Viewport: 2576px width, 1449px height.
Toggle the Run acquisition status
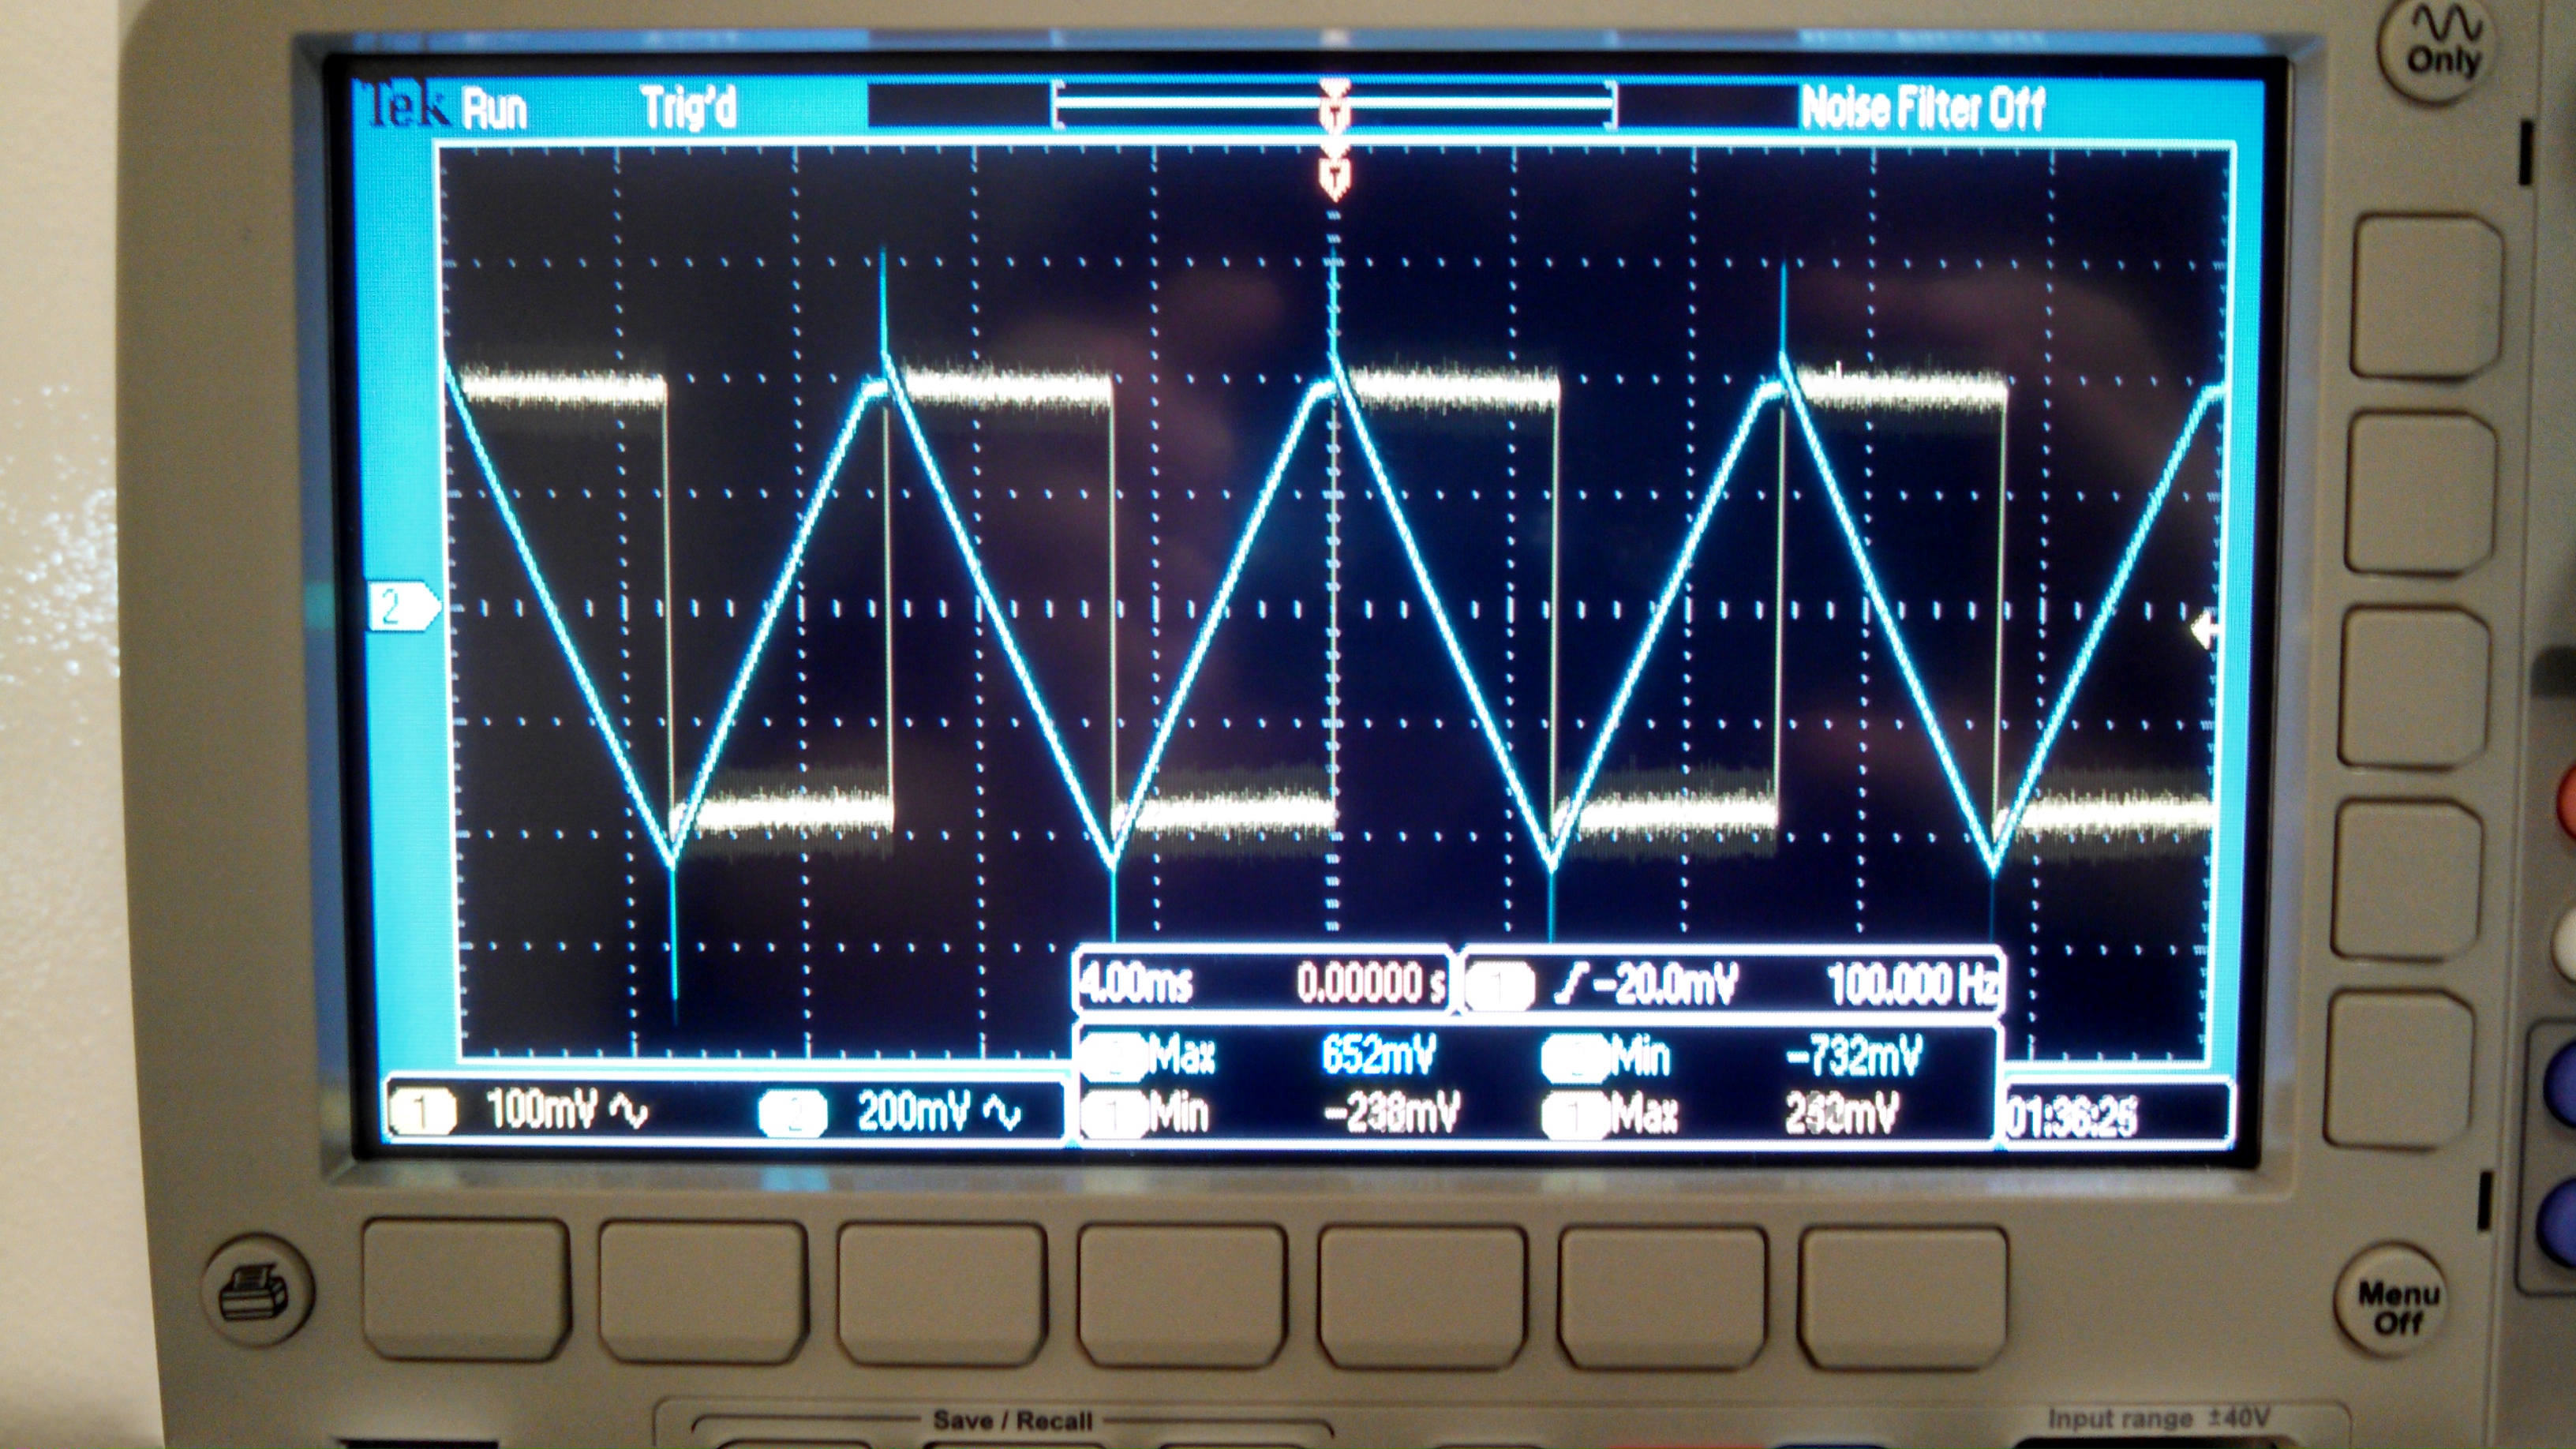[x=494, y=108]
